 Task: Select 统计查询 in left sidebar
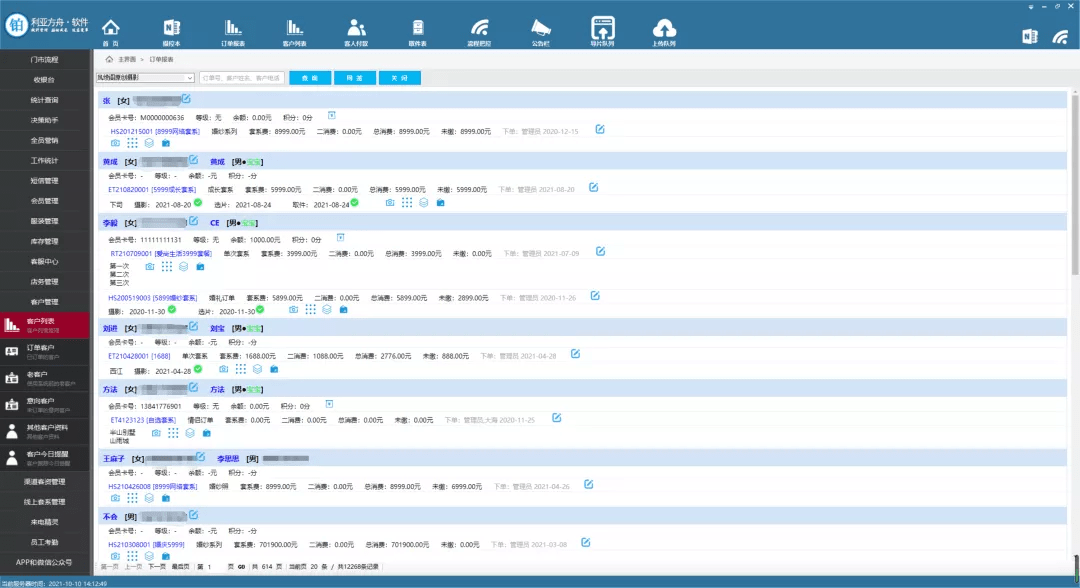pos(45,100)
